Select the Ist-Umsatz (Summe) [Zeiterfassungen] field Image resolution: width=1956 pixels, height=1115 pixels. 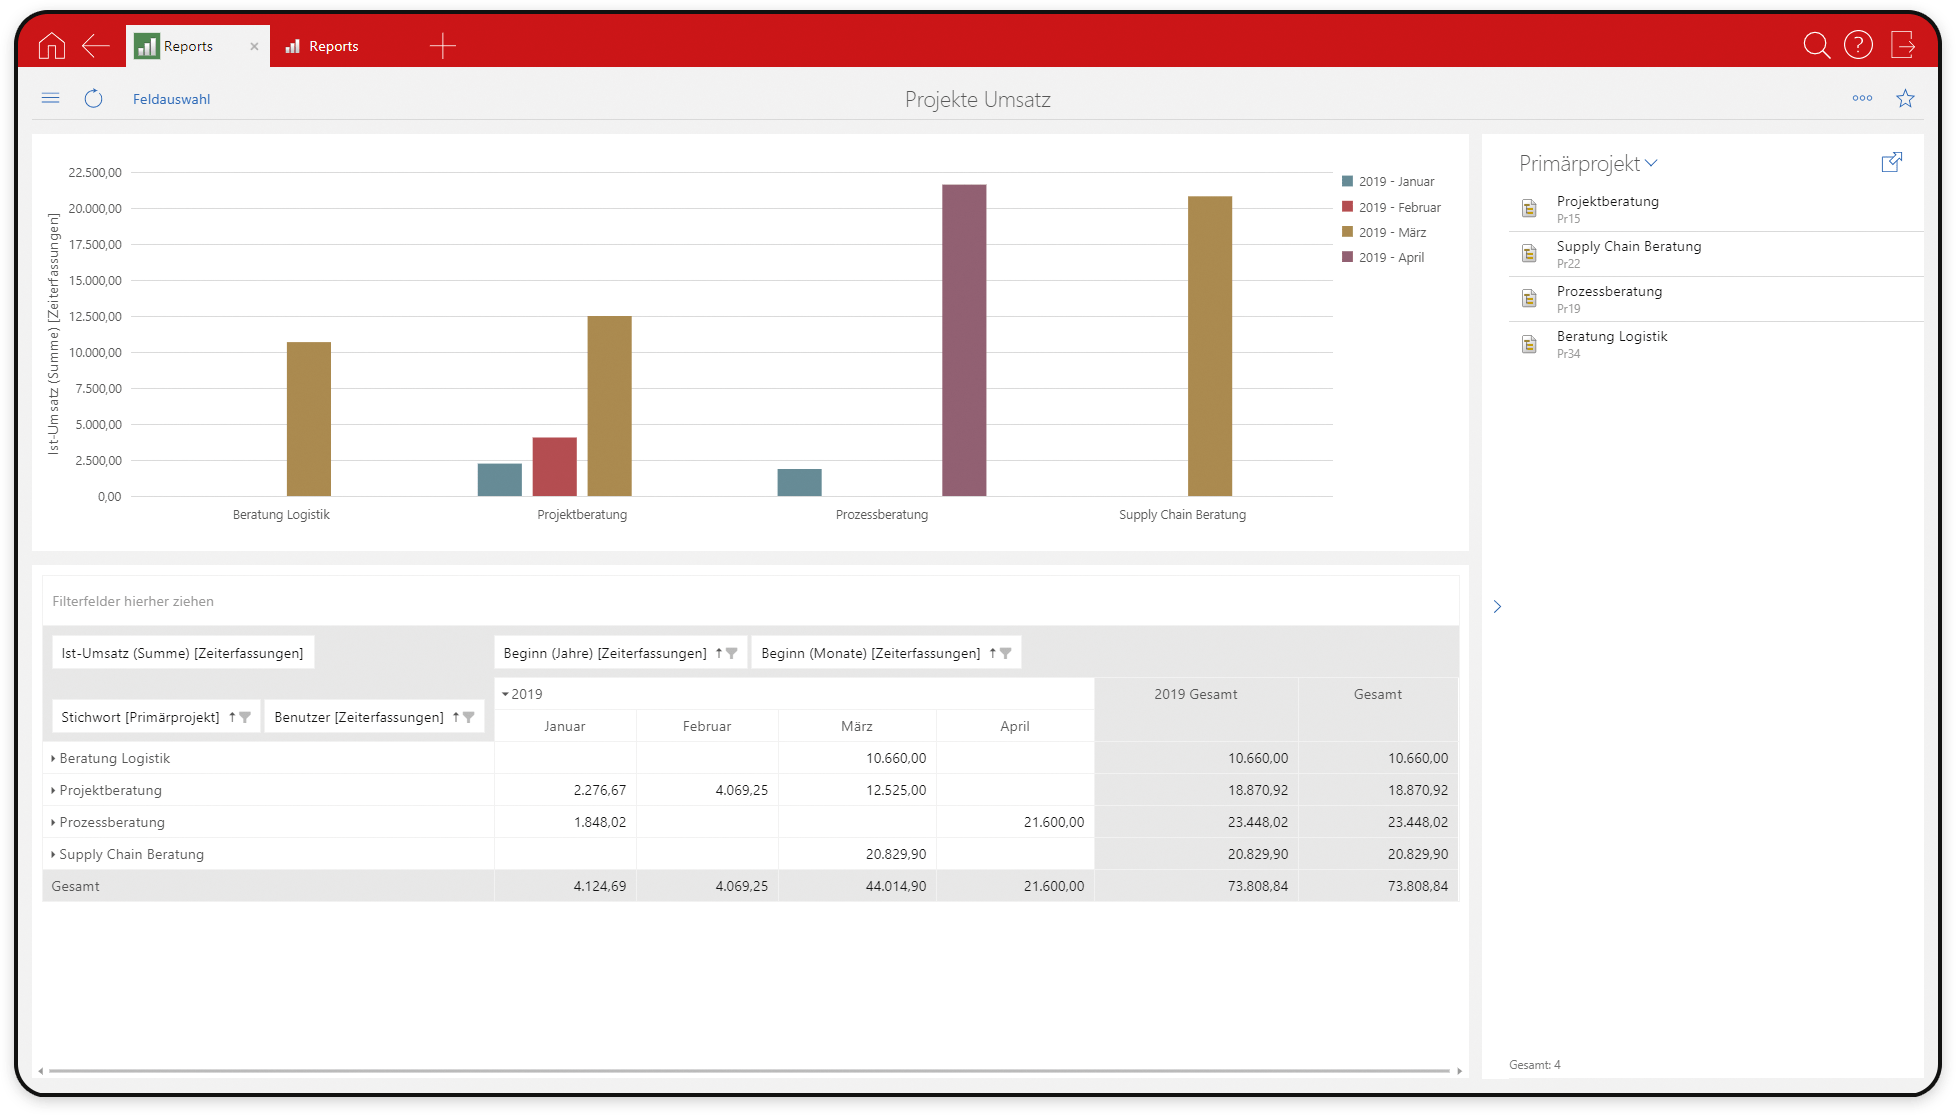tap(183, 653)
